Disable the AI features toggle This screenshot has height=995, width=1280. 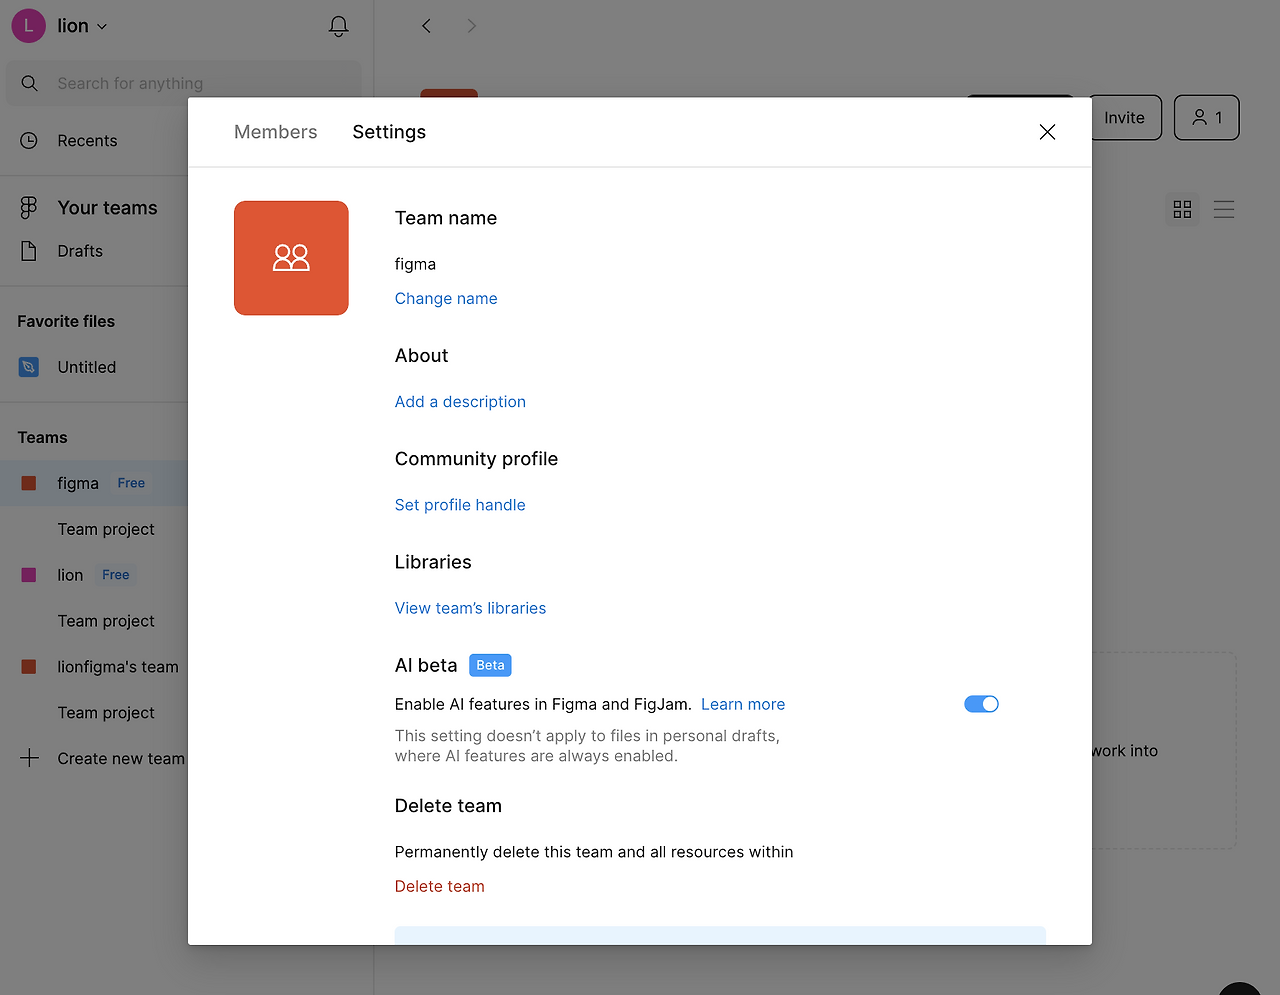pos(981,704)
